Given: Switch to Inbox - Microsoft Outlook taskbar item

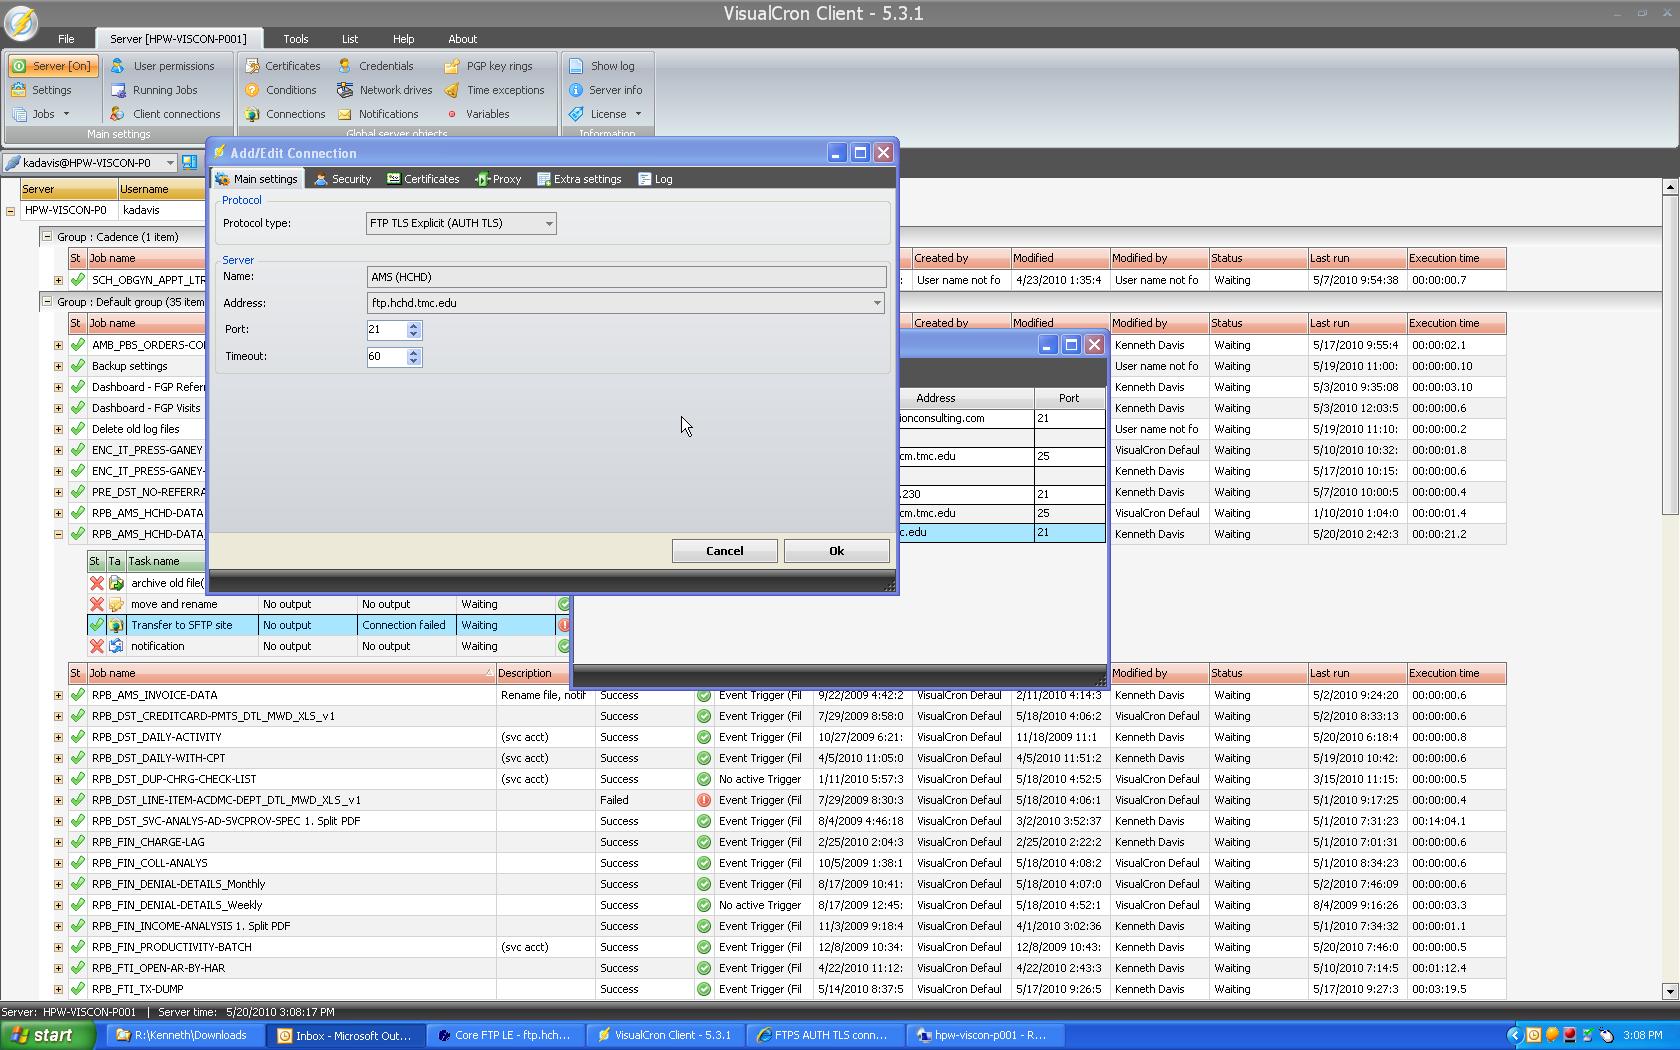Looking at the screenshot, I should click(x=344, y=1035).
